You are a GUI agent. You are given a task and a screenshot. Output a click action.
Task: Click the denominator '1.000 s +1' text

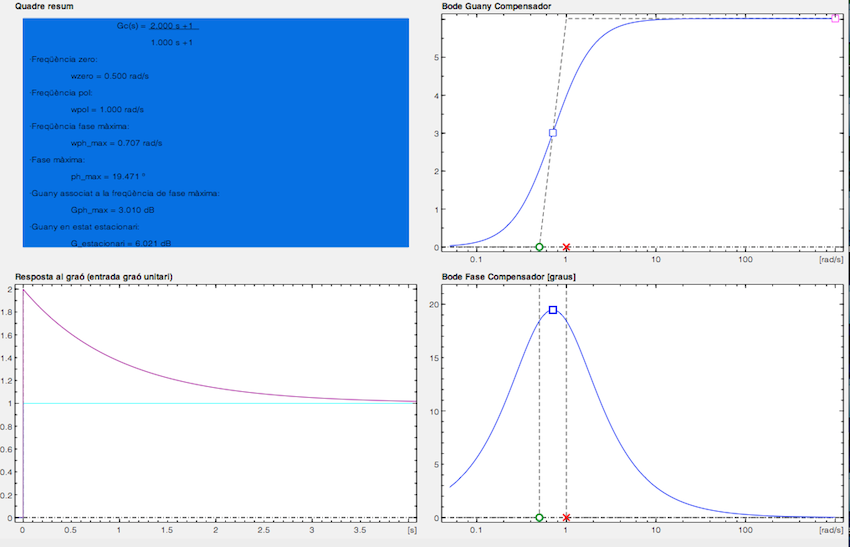click(x=171, y=42)
